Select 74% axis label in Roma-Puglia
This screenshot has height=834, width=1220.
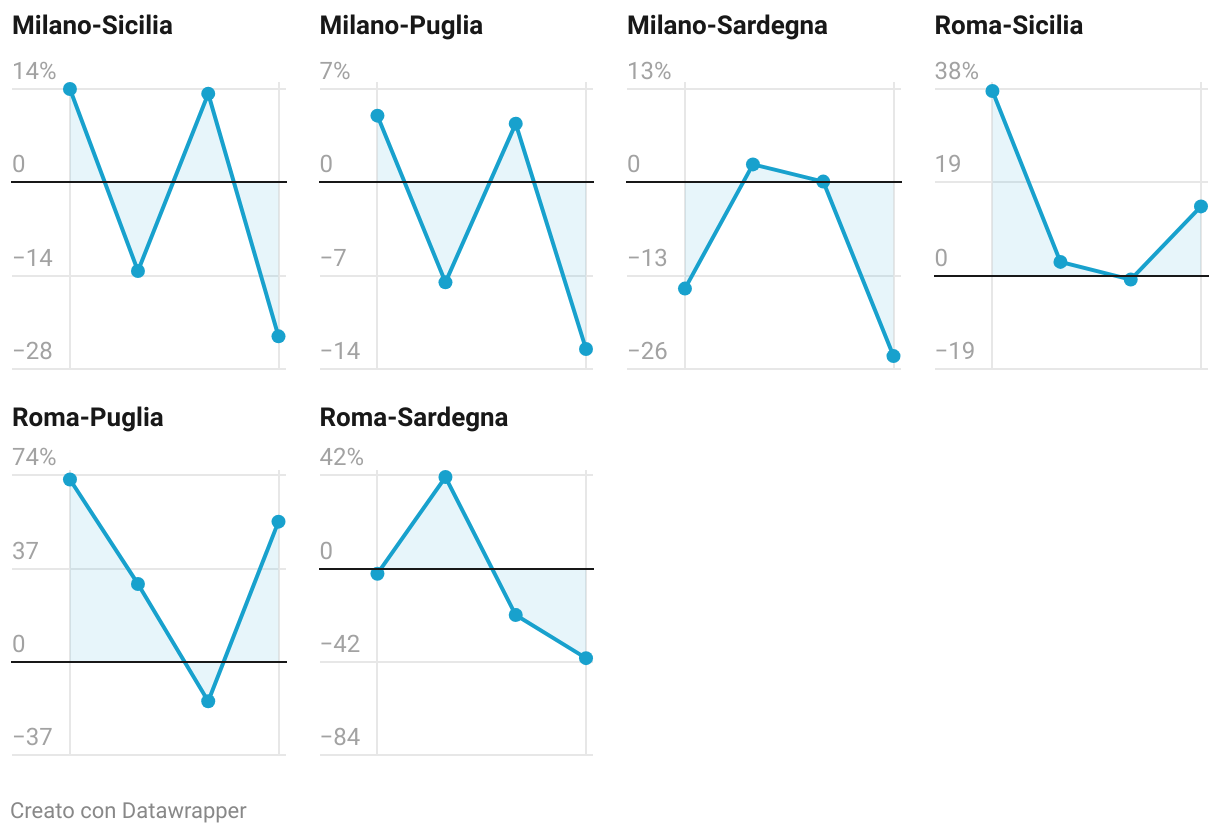[x=34, y=458]
